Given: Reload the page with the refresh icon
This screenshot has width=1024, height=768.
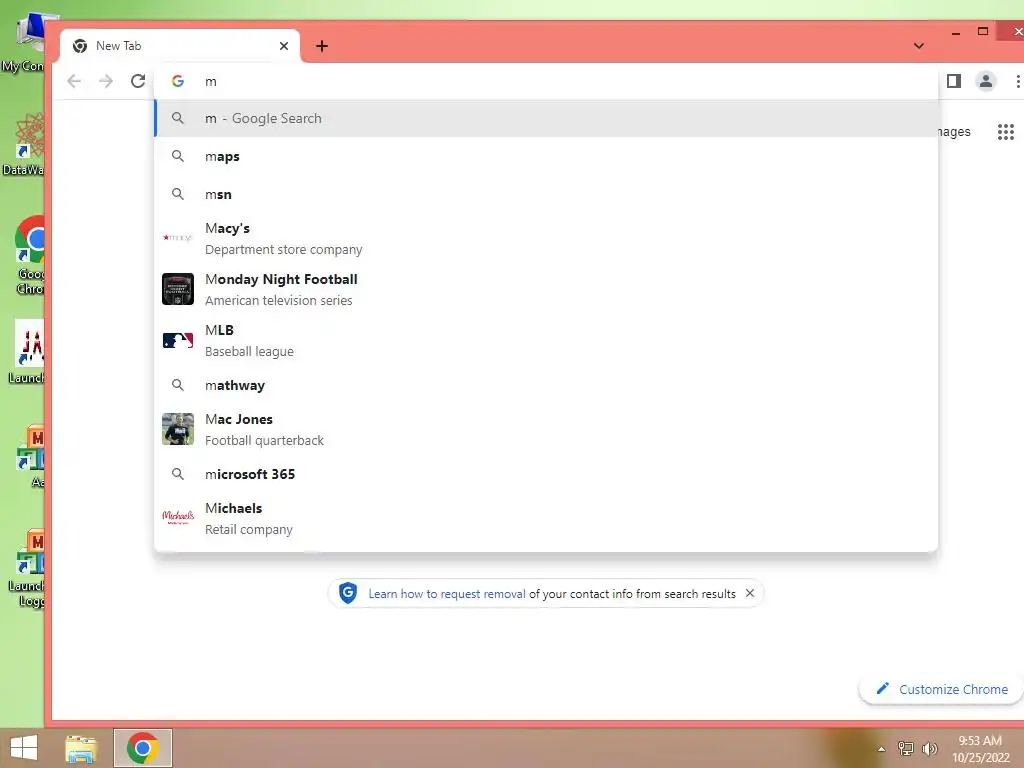Looking at the screenshot, I should coord(138,81).
